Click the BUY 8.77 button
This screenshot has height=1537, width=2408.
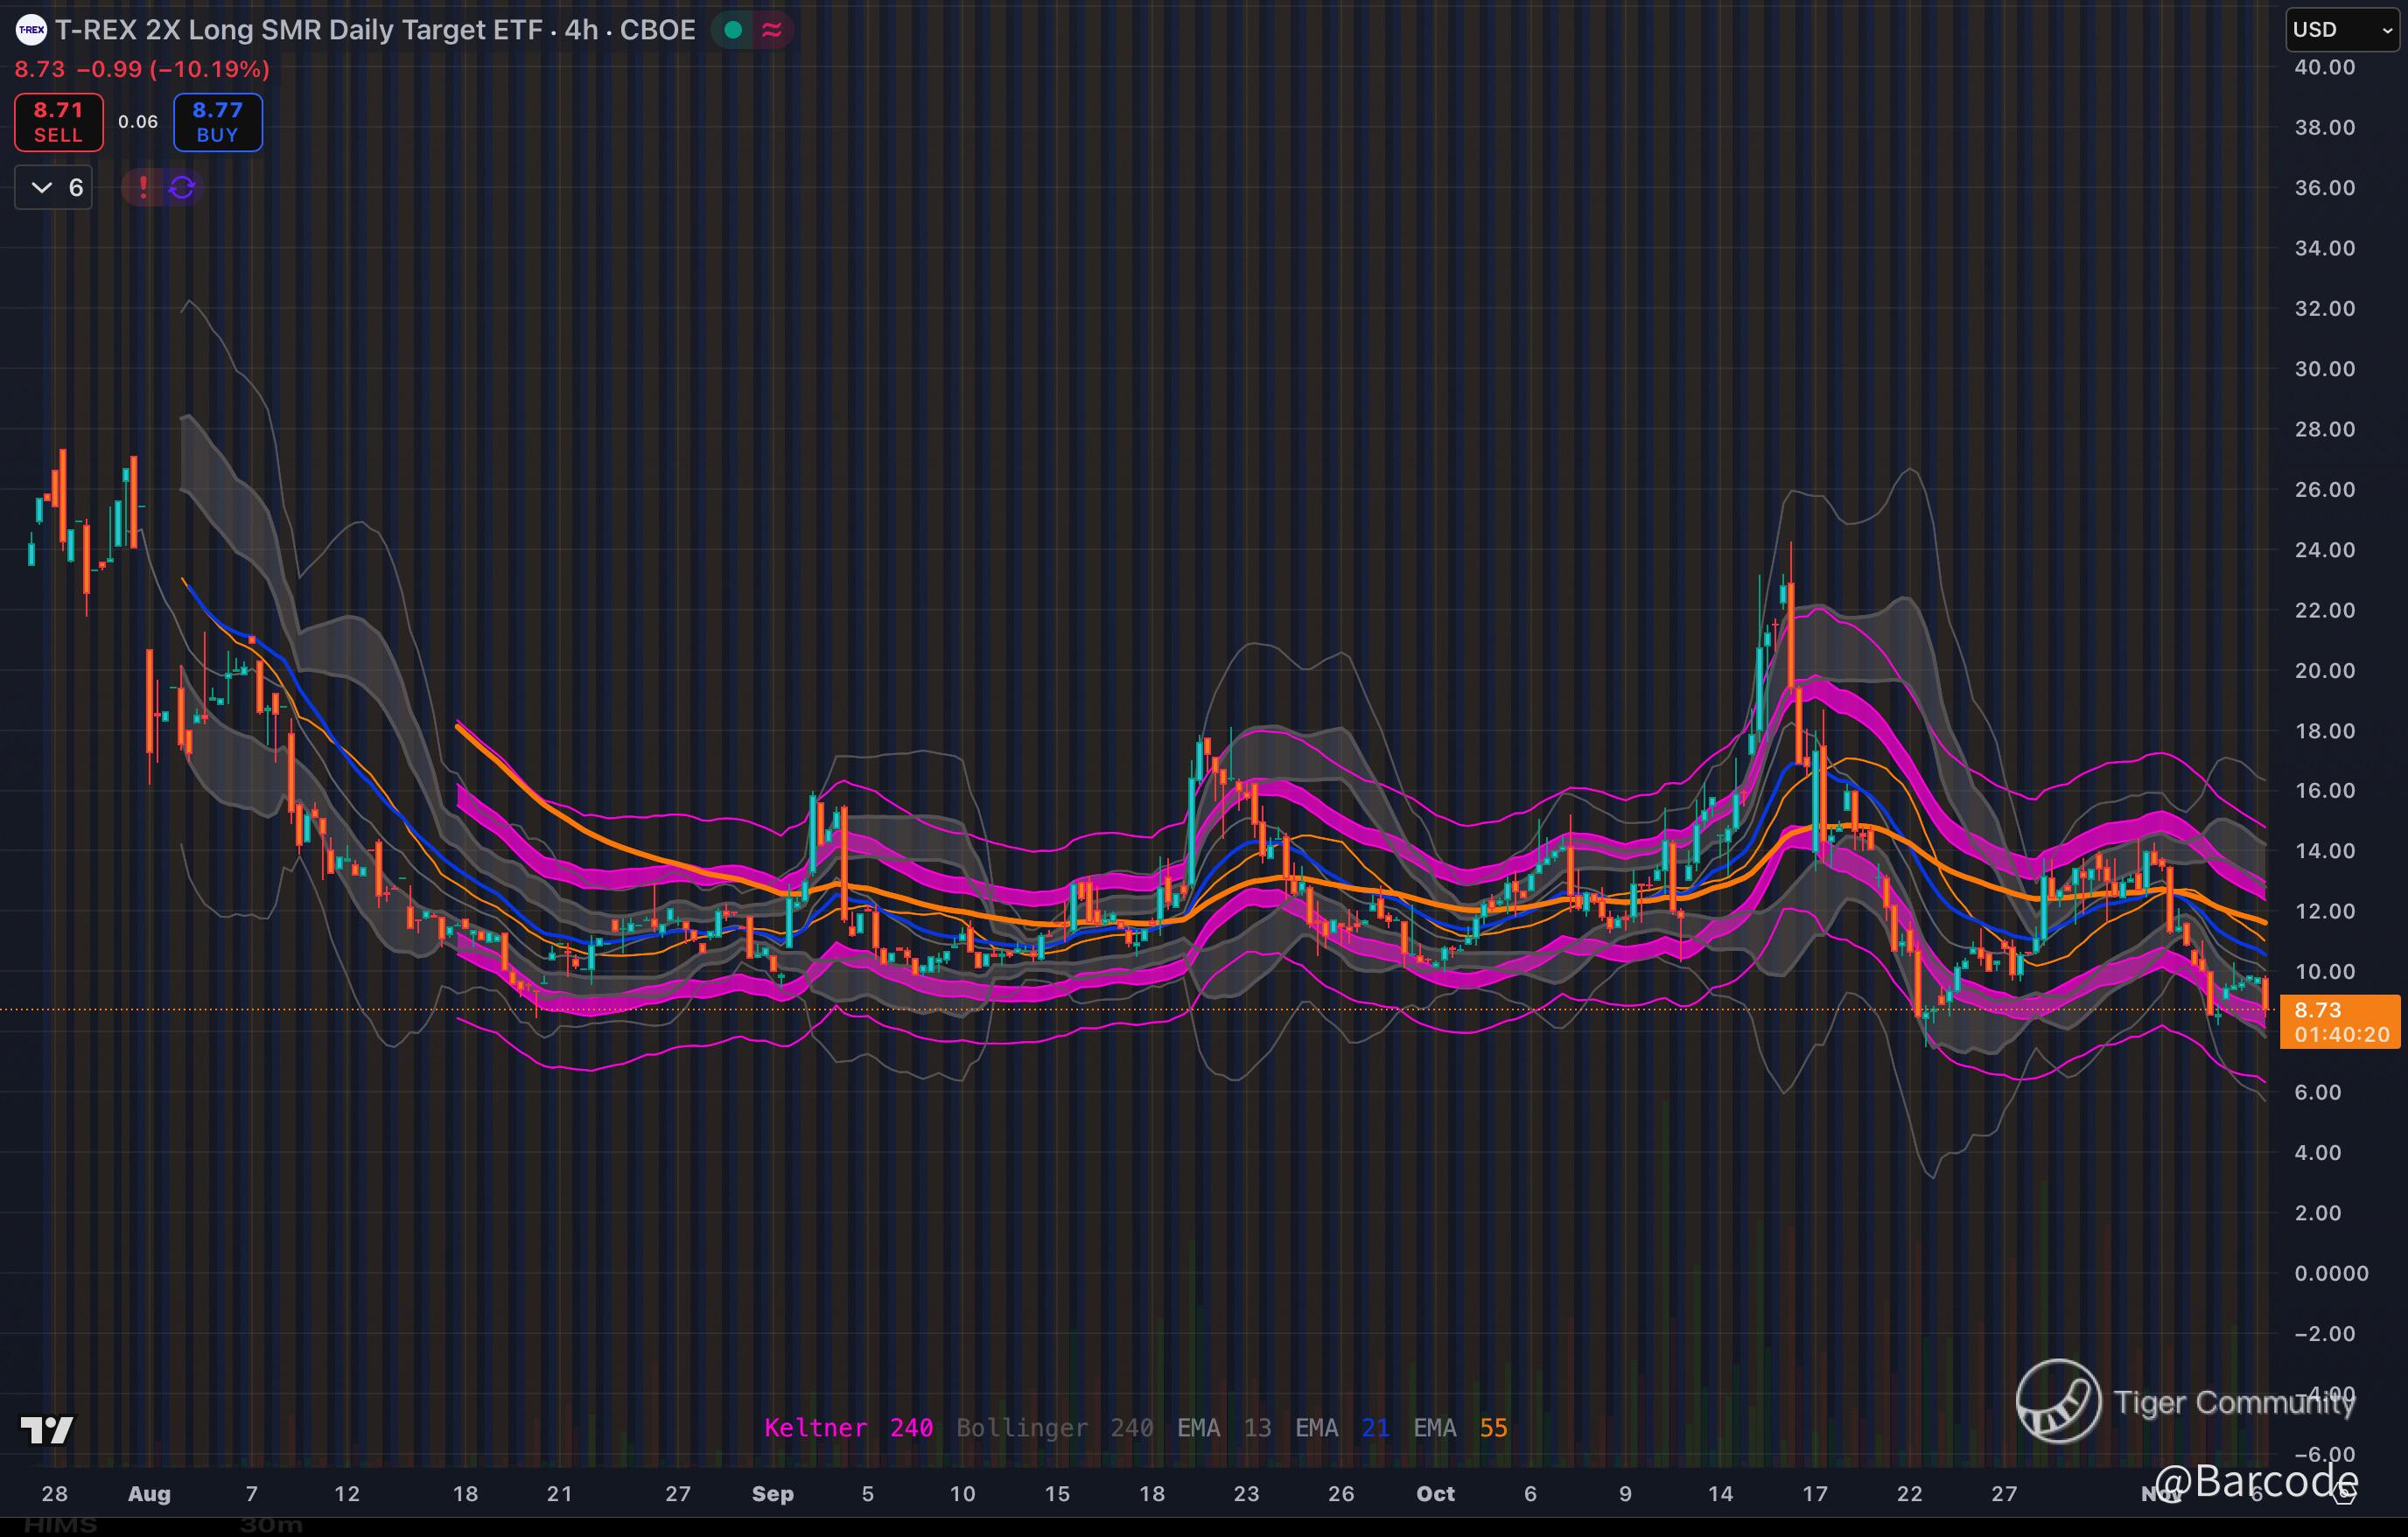tap(217, 122)
